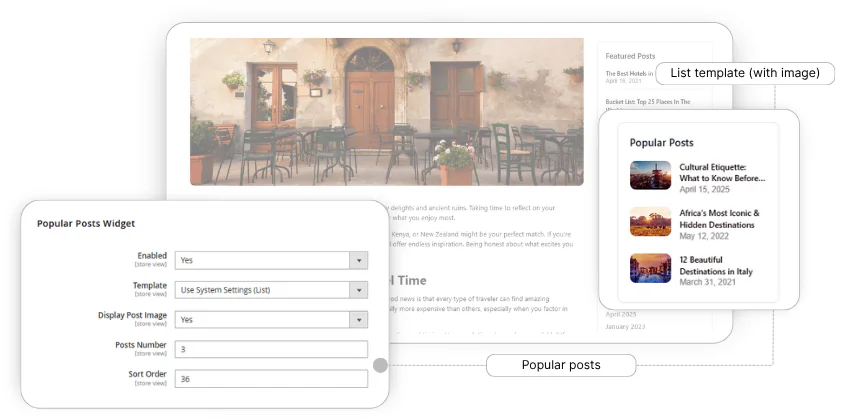
Task: Click the Posts Number input field
Action: point(270,349)
